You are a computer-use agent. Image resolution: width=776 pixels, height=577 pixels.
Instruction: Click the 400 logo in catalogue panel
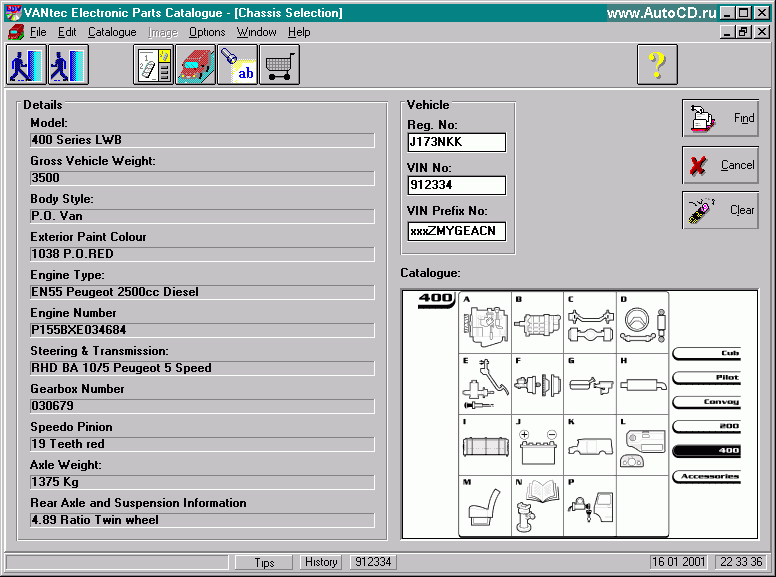point(436,300)
